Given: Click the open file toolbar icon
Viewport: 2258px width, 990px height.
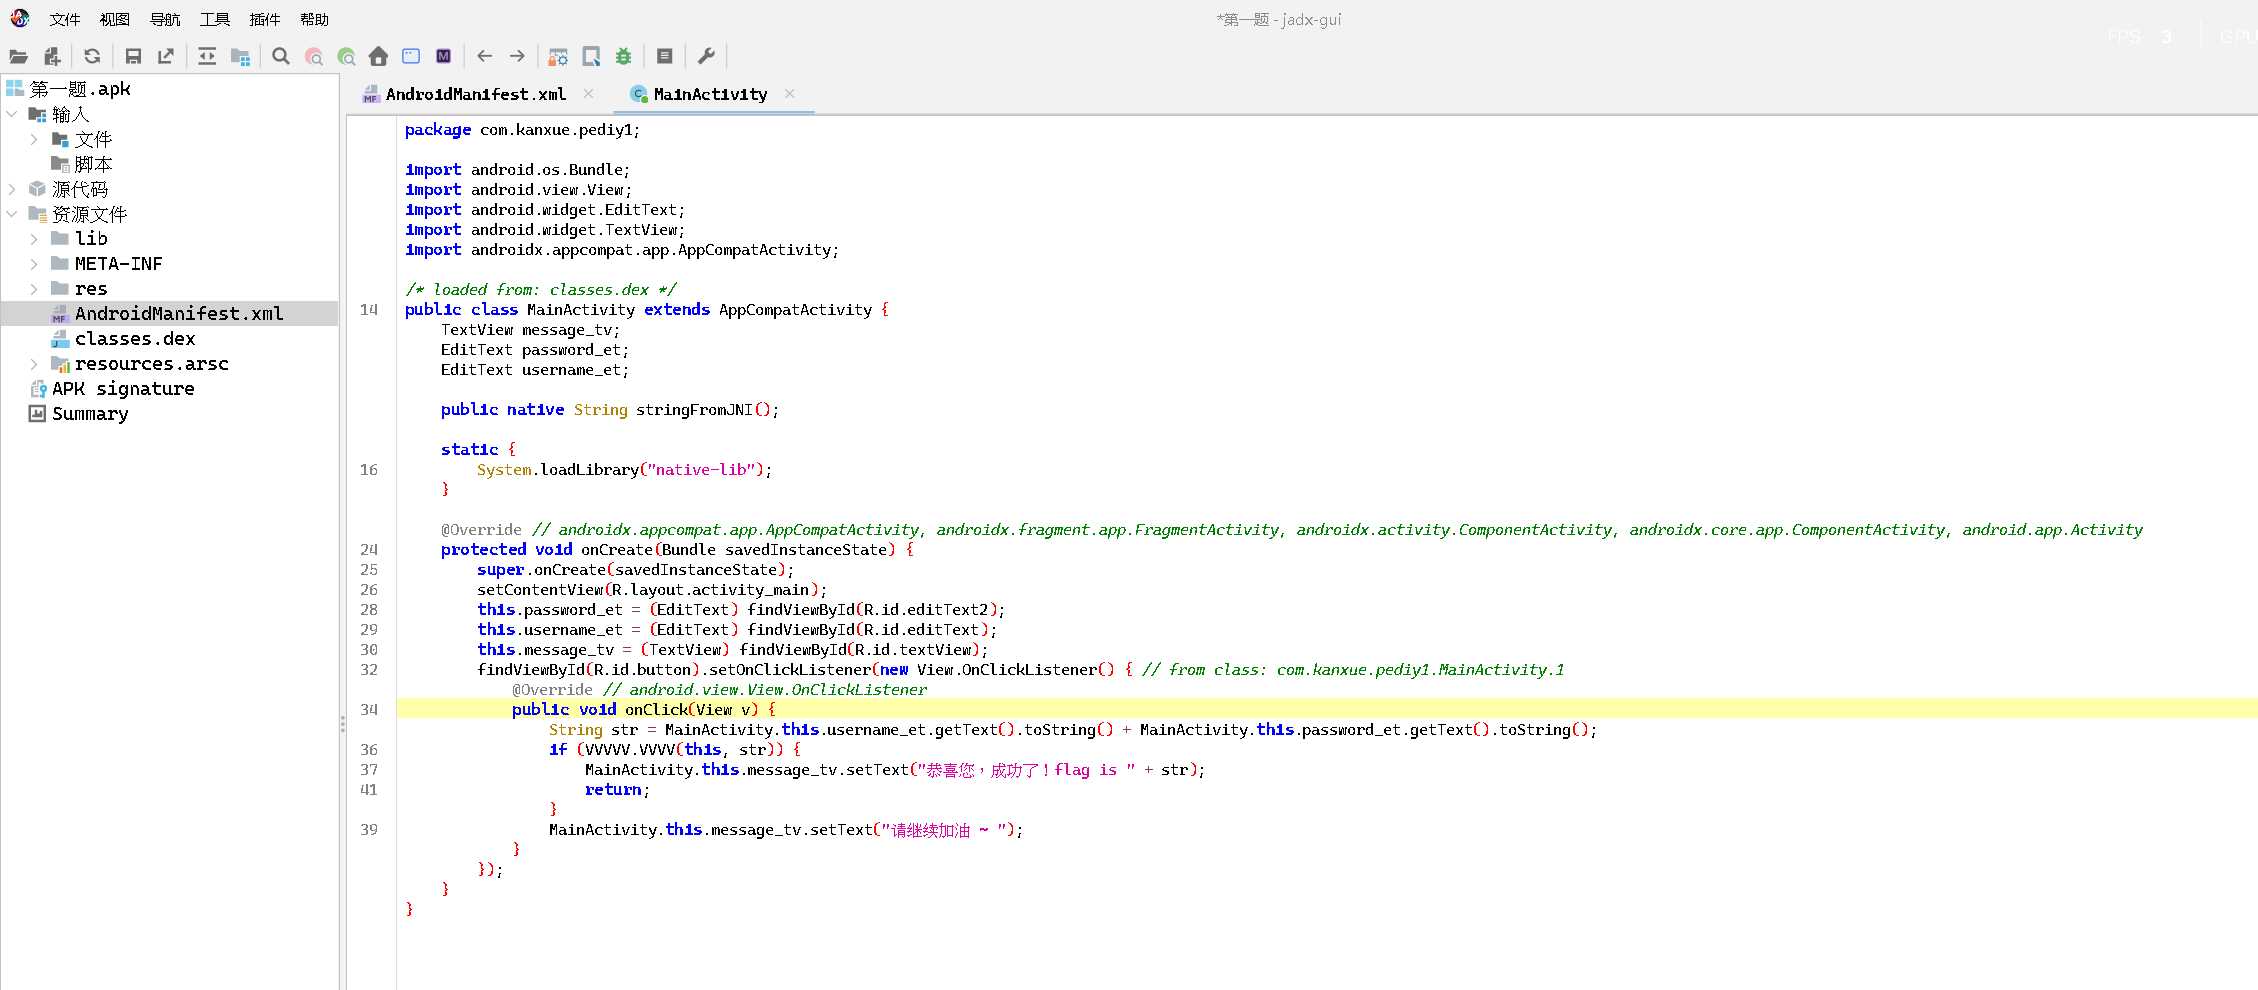Looking at the screenshot, I should [18, 57].
